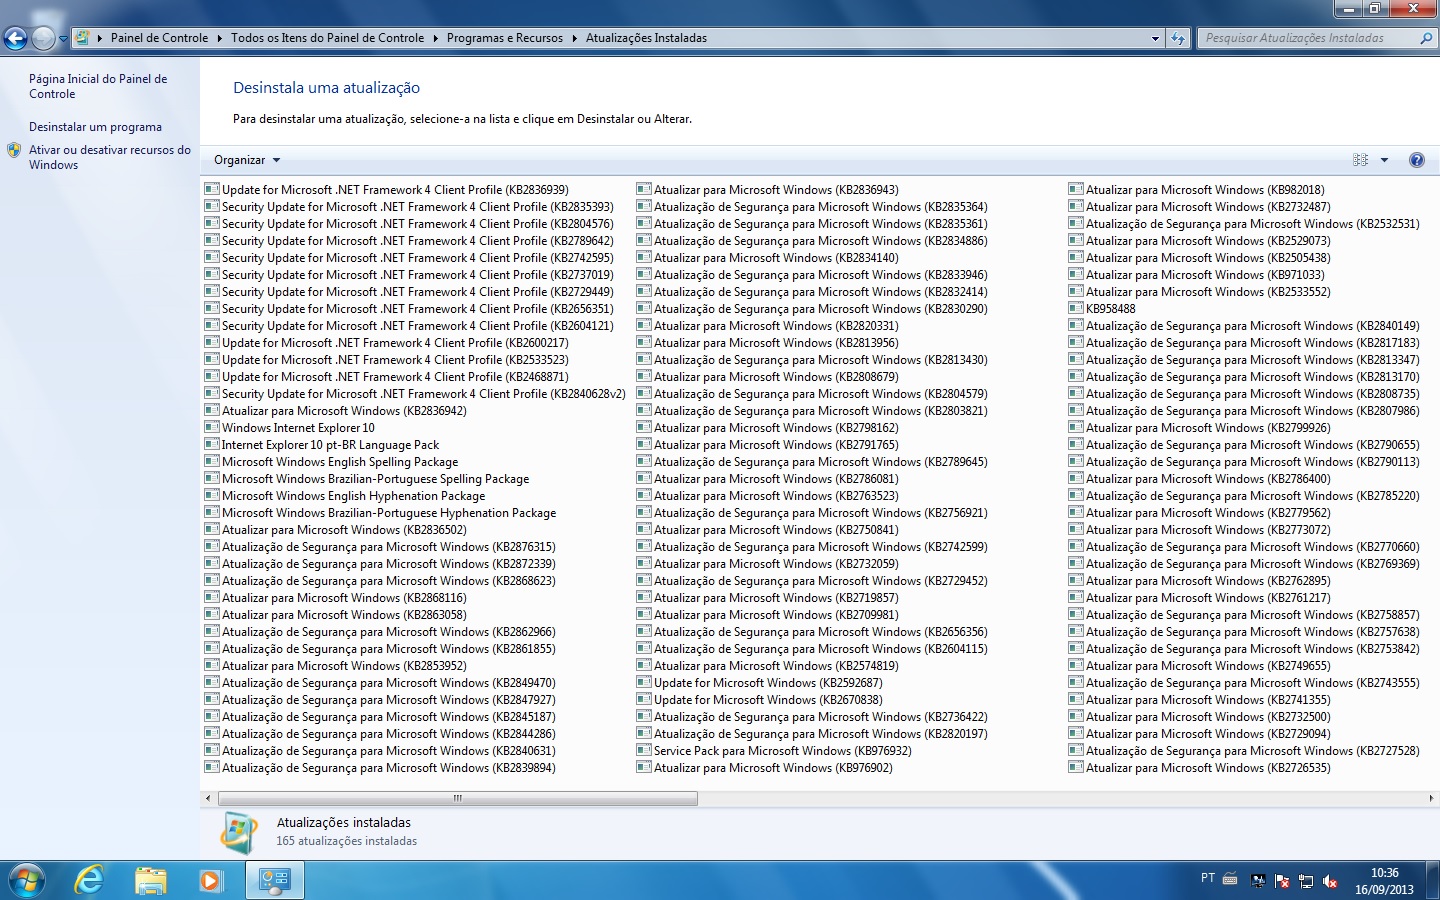
Task: Select Atualização de Segurança (KB2813430)
Action: (812, 359)
